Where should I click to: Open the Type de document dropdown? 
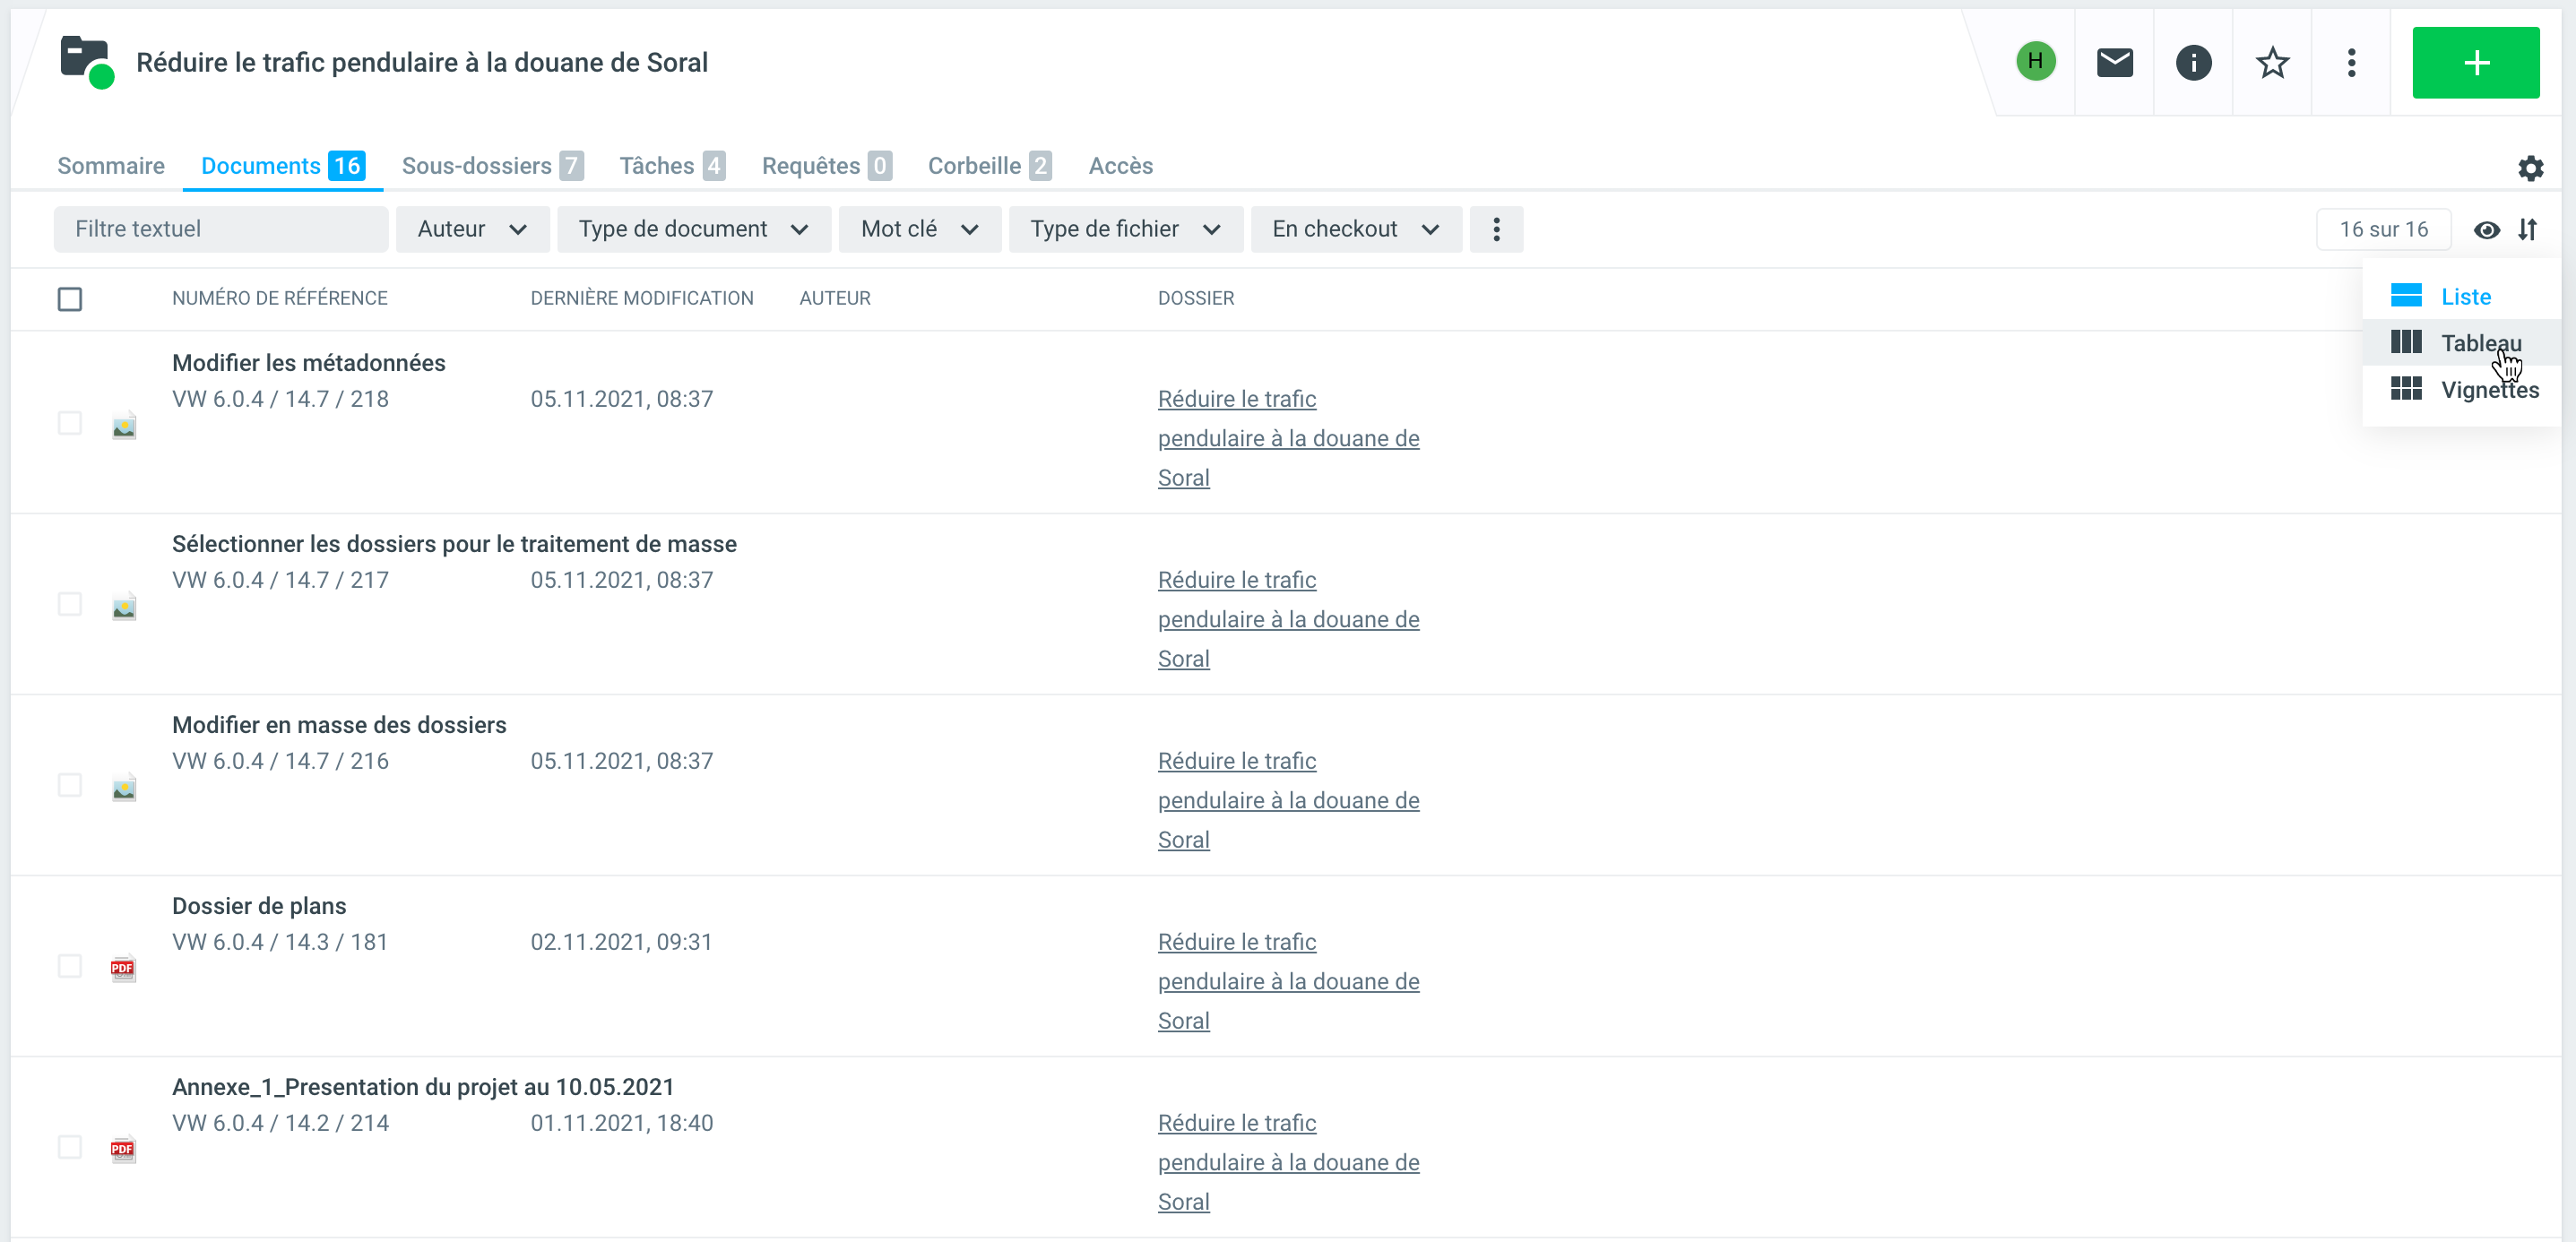[x=693, y=230]
